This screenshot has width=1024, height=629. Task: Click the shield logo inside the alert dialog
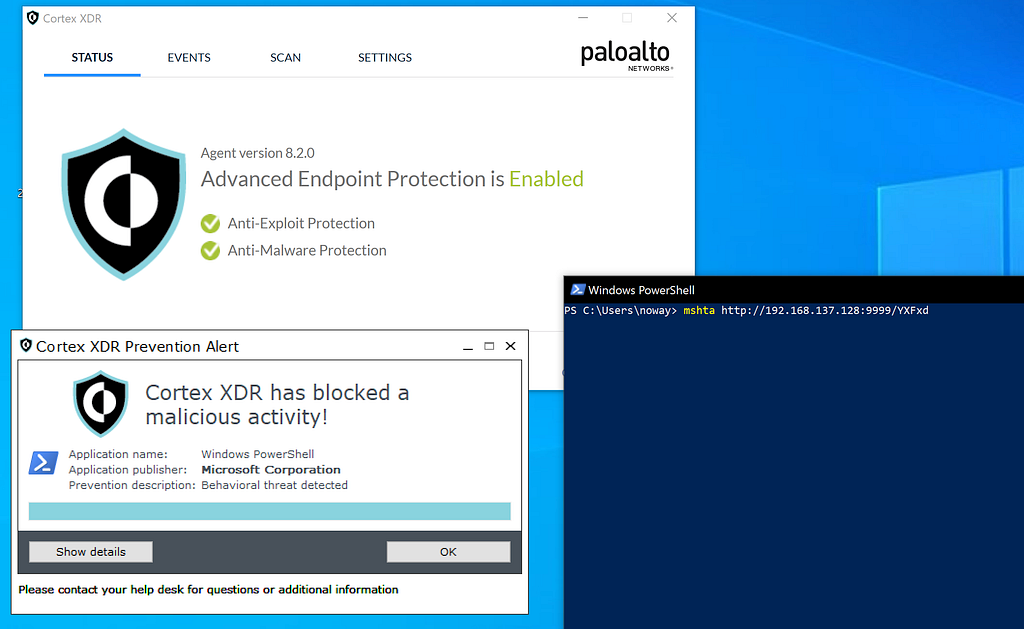(x=101, y=404)
